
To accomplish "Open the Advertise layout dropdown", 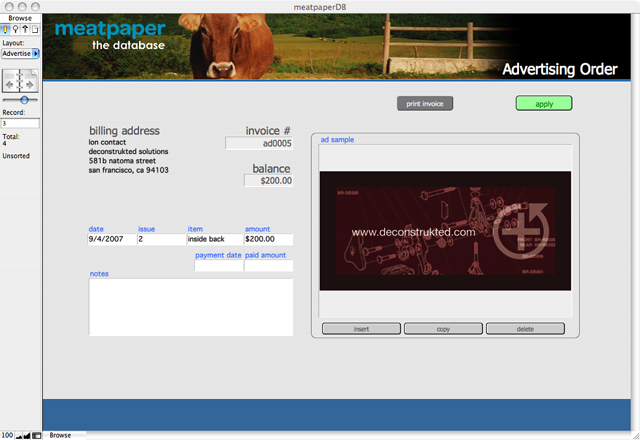I will tap(35, 54).
